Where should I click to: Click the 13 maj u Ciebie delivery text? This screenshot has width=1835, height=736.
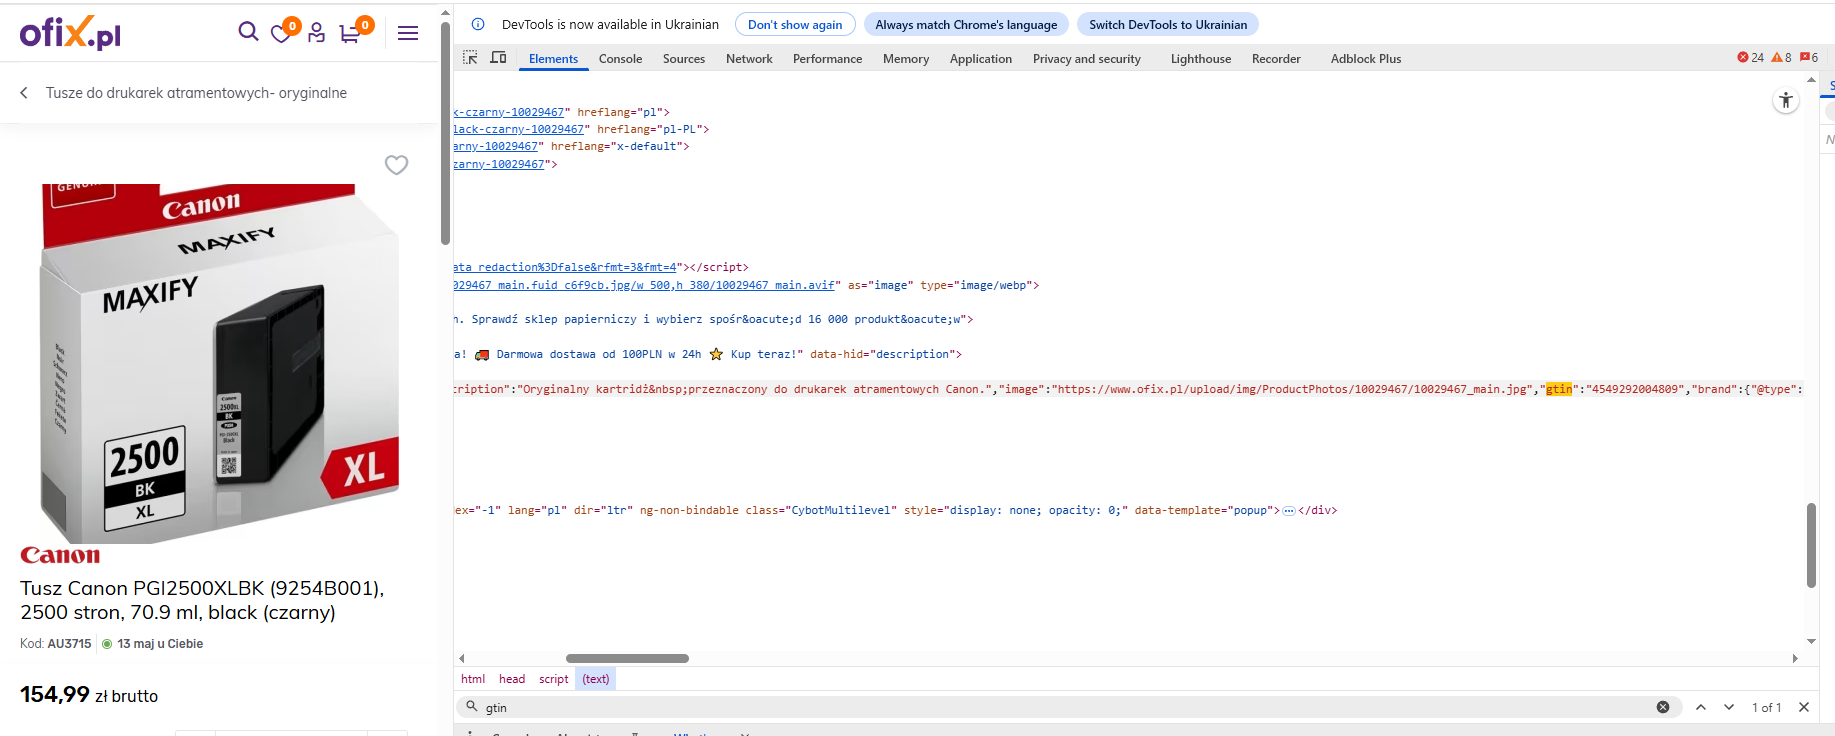[x=160, y=644]
